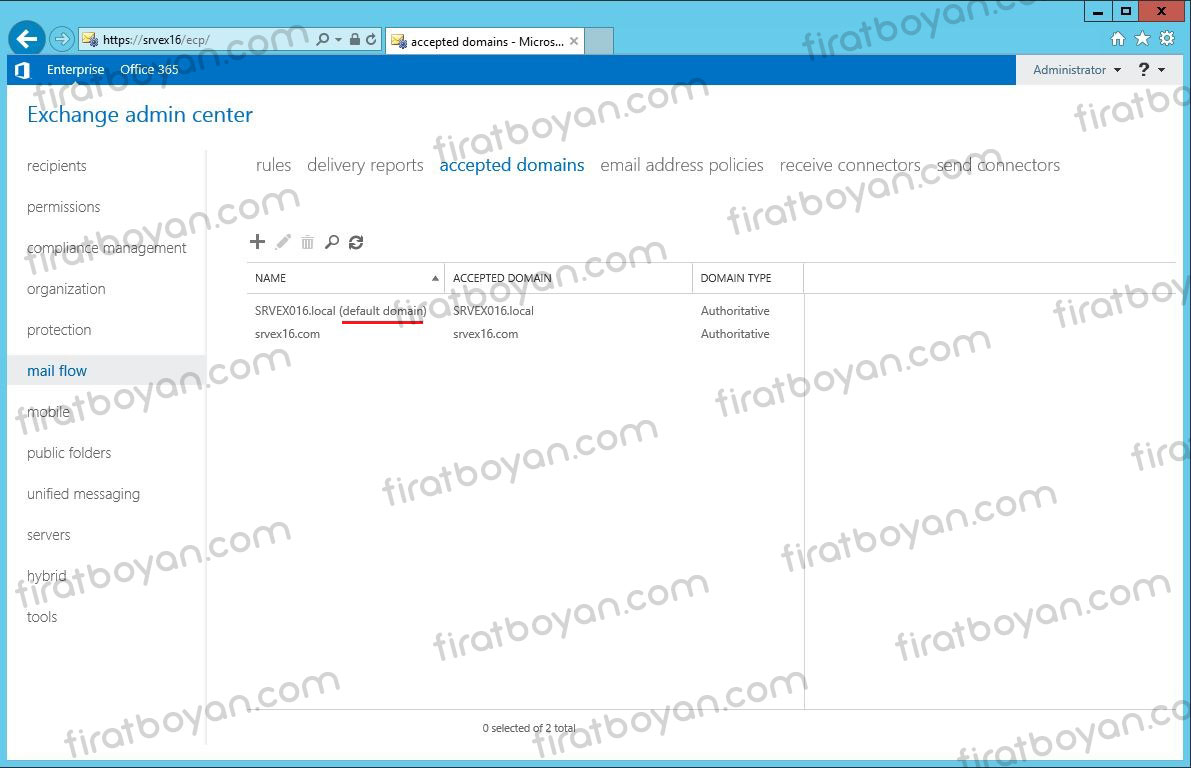Click the Office logo icon in blue bar

click(x=23, y=70)
